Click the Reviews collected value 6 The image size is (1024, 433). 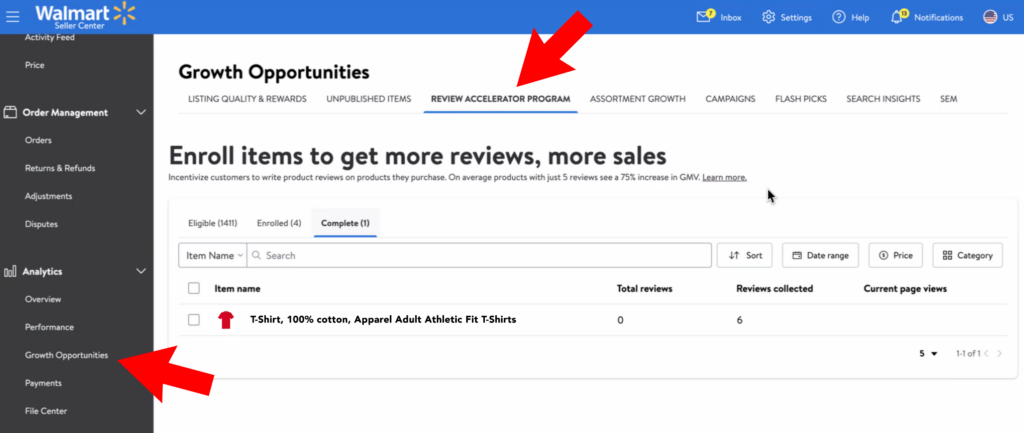click(x=739, y=320)
